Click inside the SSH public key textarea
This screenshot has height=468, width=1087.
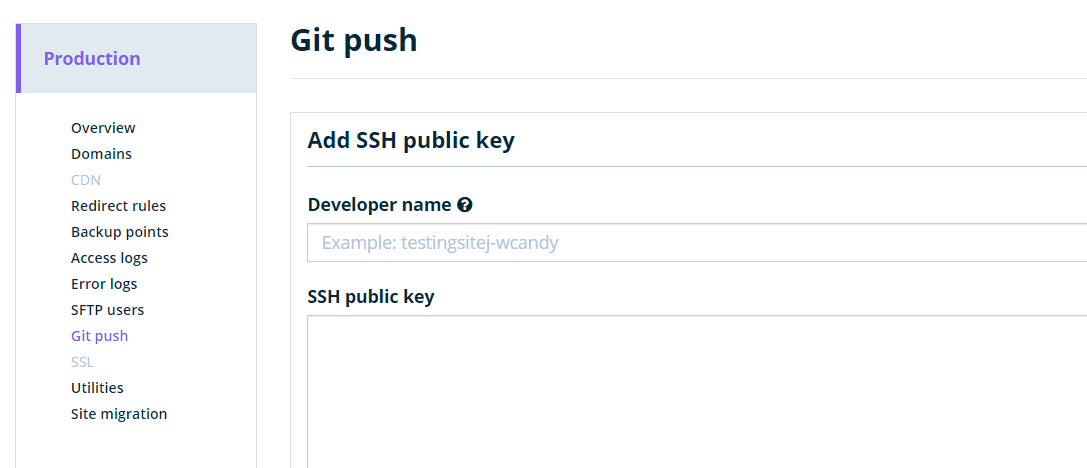tap(696, 392)
